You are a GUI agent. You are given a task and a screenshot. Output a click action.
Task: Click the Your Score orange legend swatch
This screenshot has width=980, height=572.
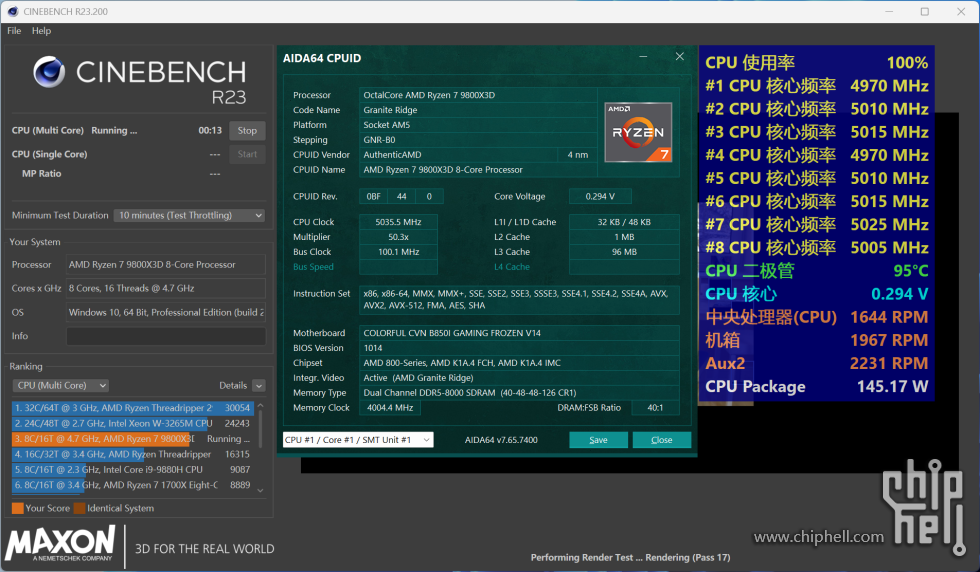pyautogui.click(x=18, y=508)
